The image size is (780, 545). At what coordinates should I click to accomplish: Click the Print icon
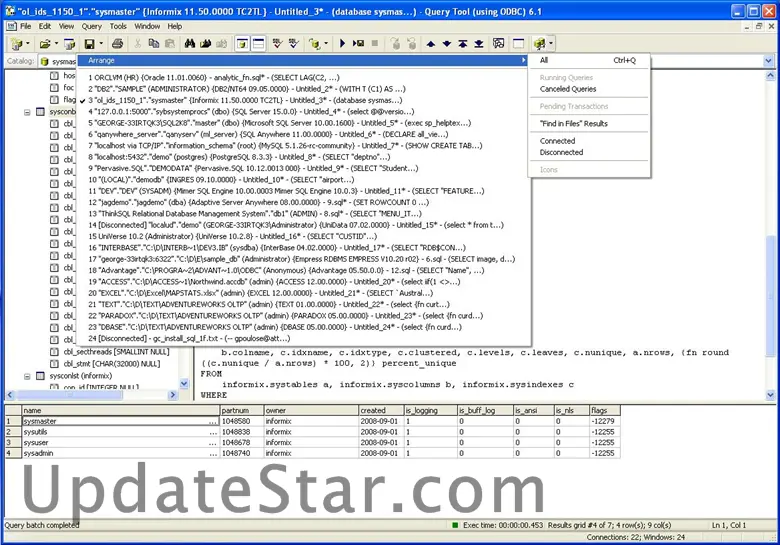(117, 44)
